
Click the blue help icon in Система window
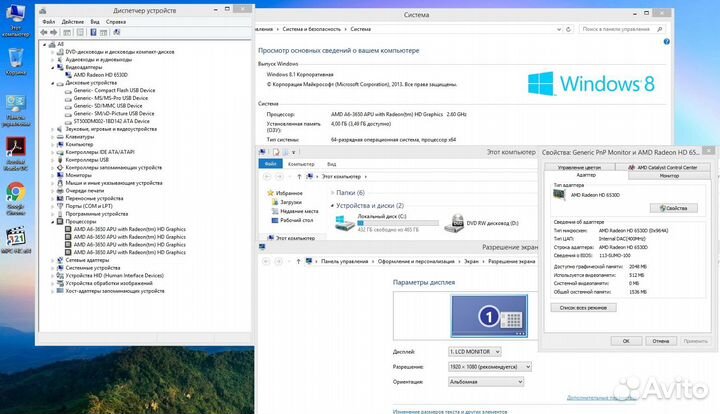point(666,42)
